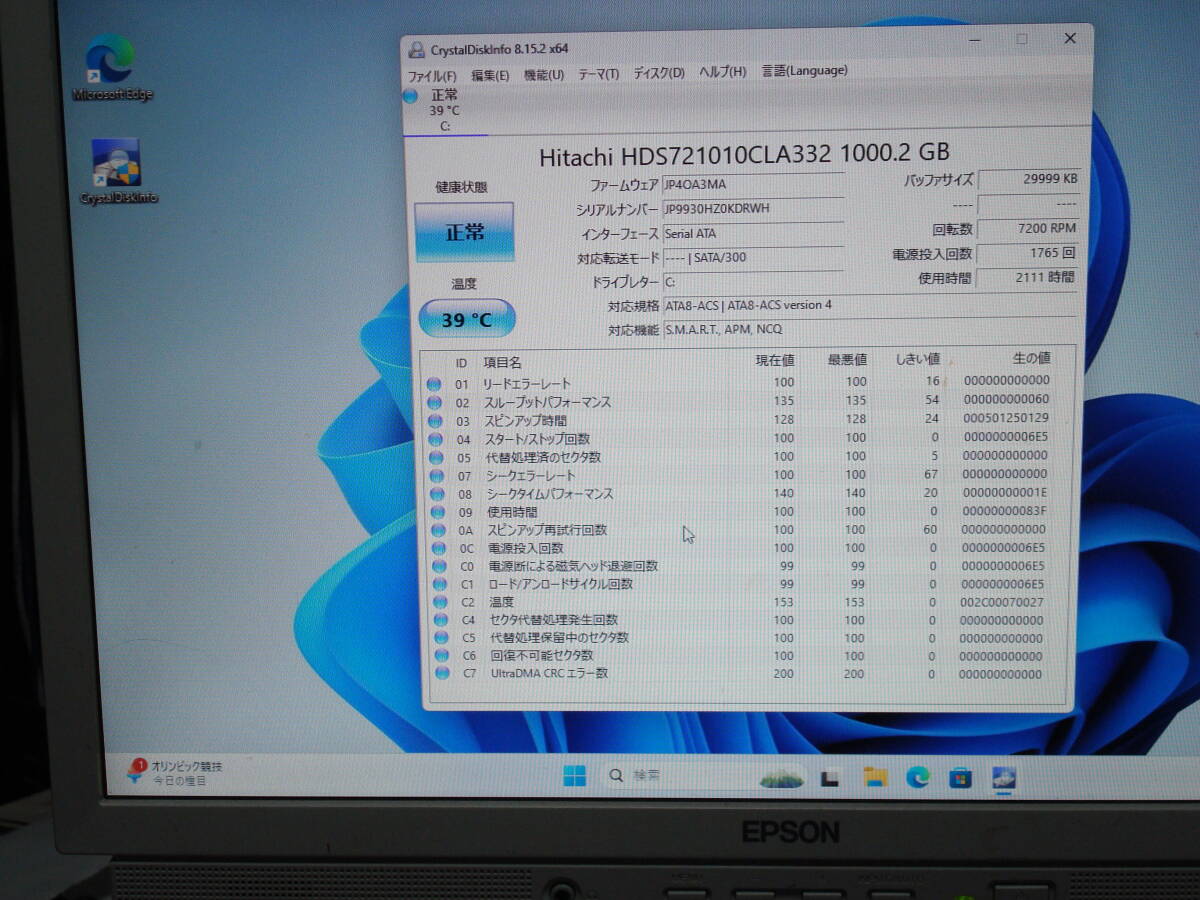Click status icon for 回復不可能セクタ数 row
The height and width of the screenshot is (900, 1200).
441,656
